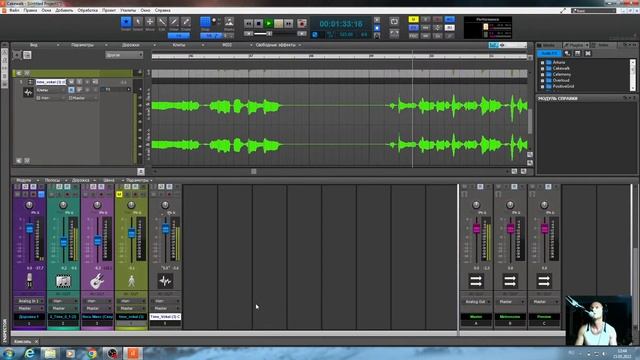
Task: Click the timeline ruler above the waveform
Action: click(x=340, y=56)
